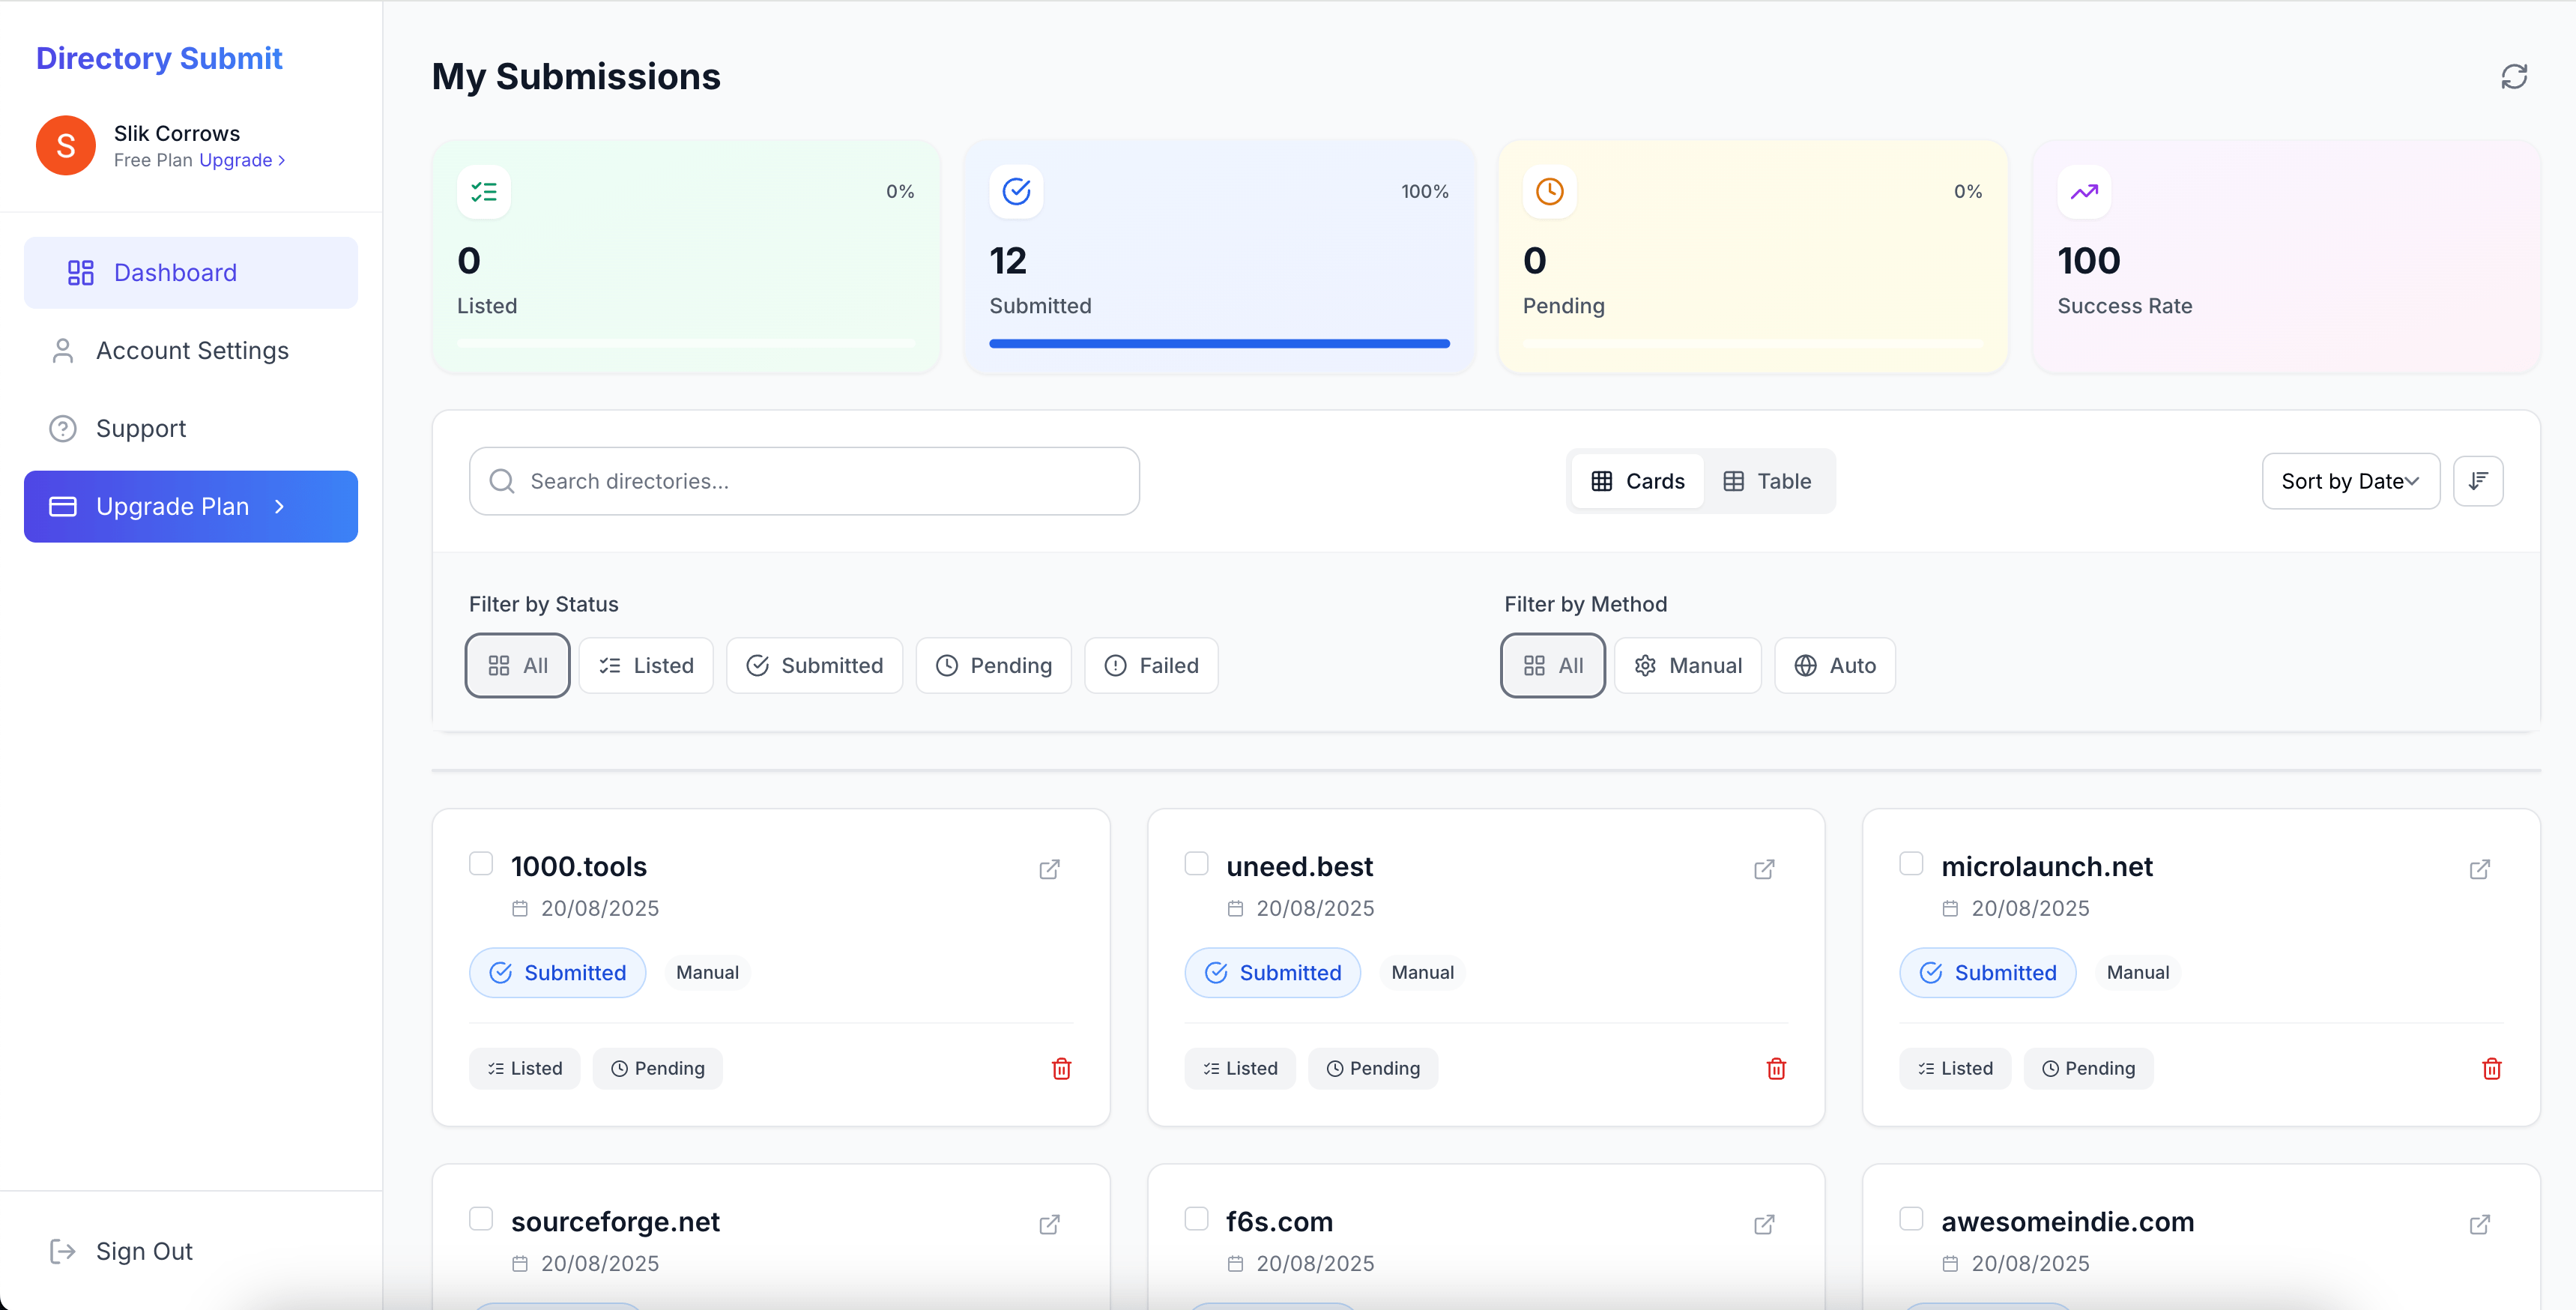This screenshot has width=2576, height=1310.
Task: Click trash icon on 1000.tools card
Action: tap(1061, 1068)
